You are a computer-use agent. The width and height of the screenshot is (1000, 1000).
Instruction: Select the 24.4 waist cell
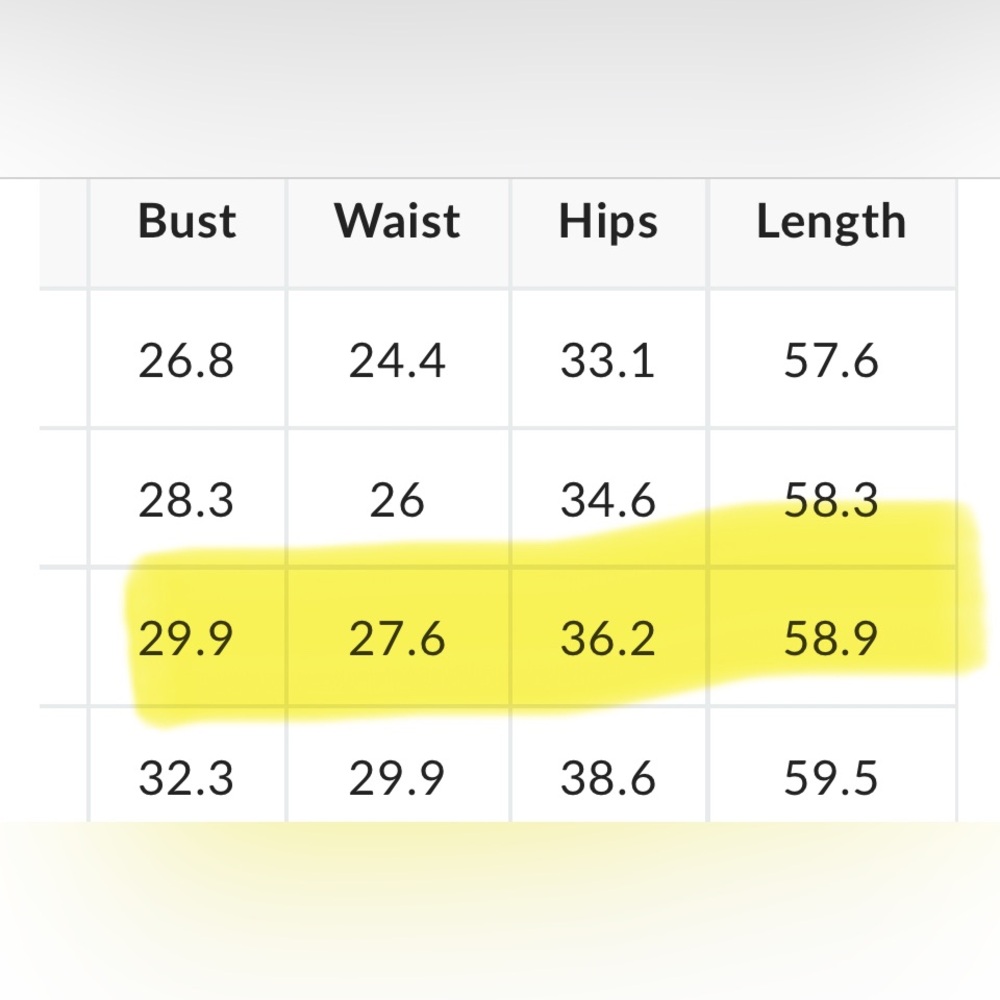pos(397,360)
